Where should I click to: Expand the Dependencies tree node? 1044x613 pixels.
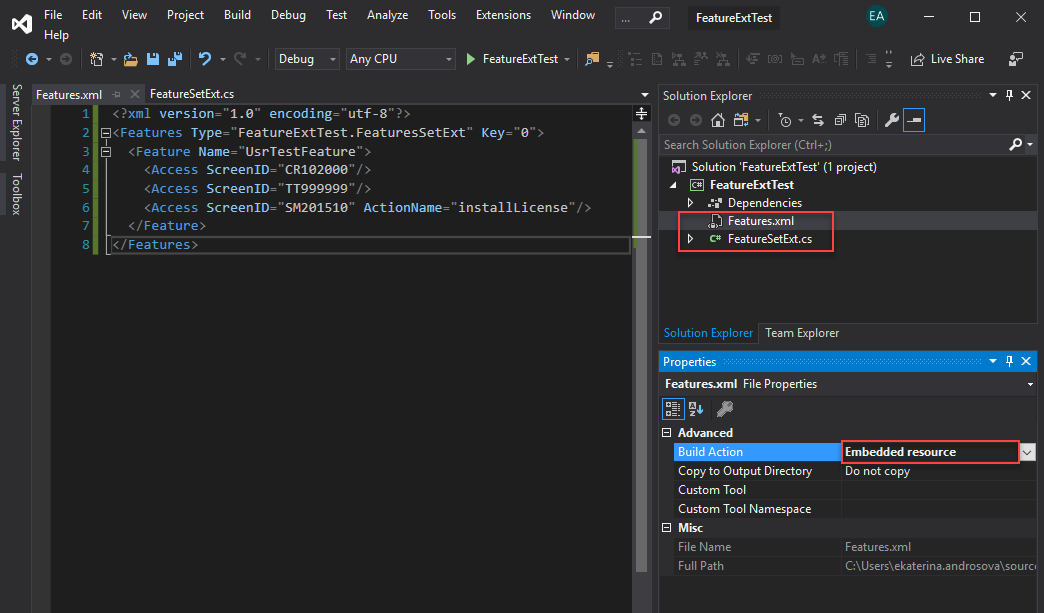pyautogui.click(x=690, y=203)
